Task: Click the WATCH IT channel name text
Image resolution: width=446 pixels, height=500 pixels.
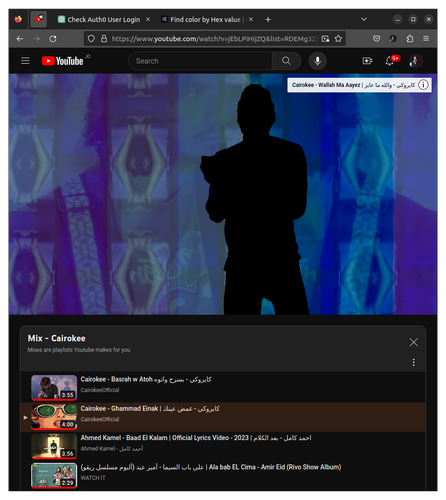Action: pyautogui.click(x=93, y=478)
